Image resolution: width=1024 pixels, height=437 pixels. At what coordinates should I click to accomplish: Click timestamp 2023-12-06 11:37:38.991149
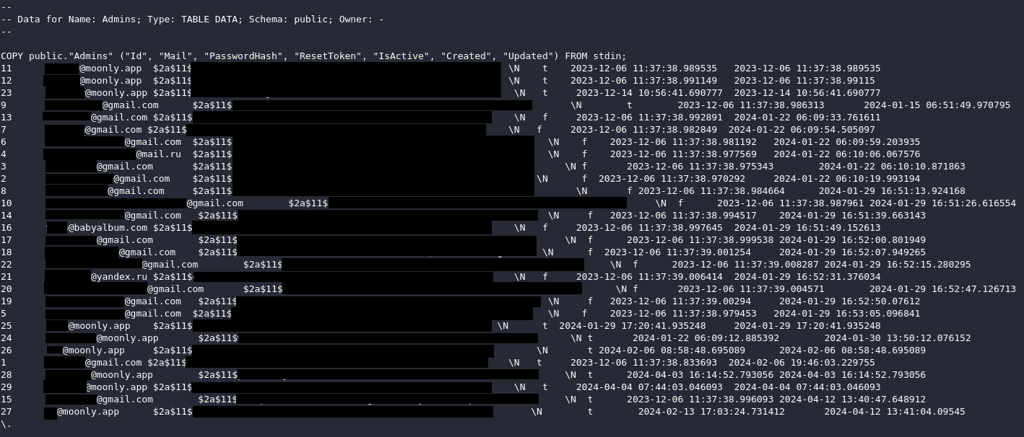click(x=643, y=81)
